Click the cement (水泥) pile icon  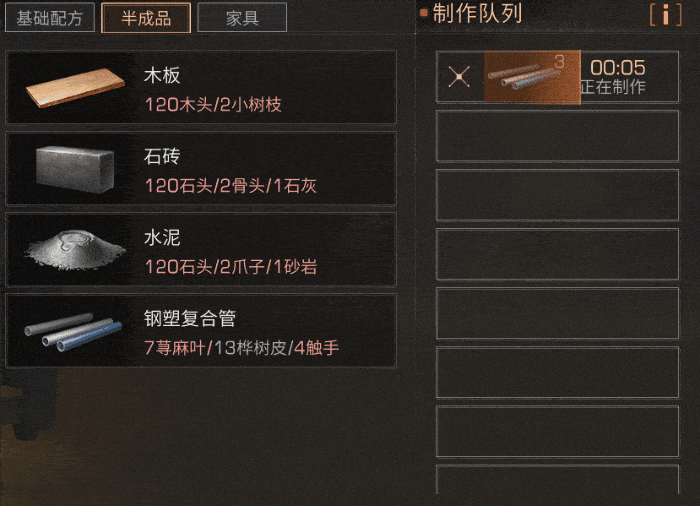pyautogui.click(x=75, y=250)
